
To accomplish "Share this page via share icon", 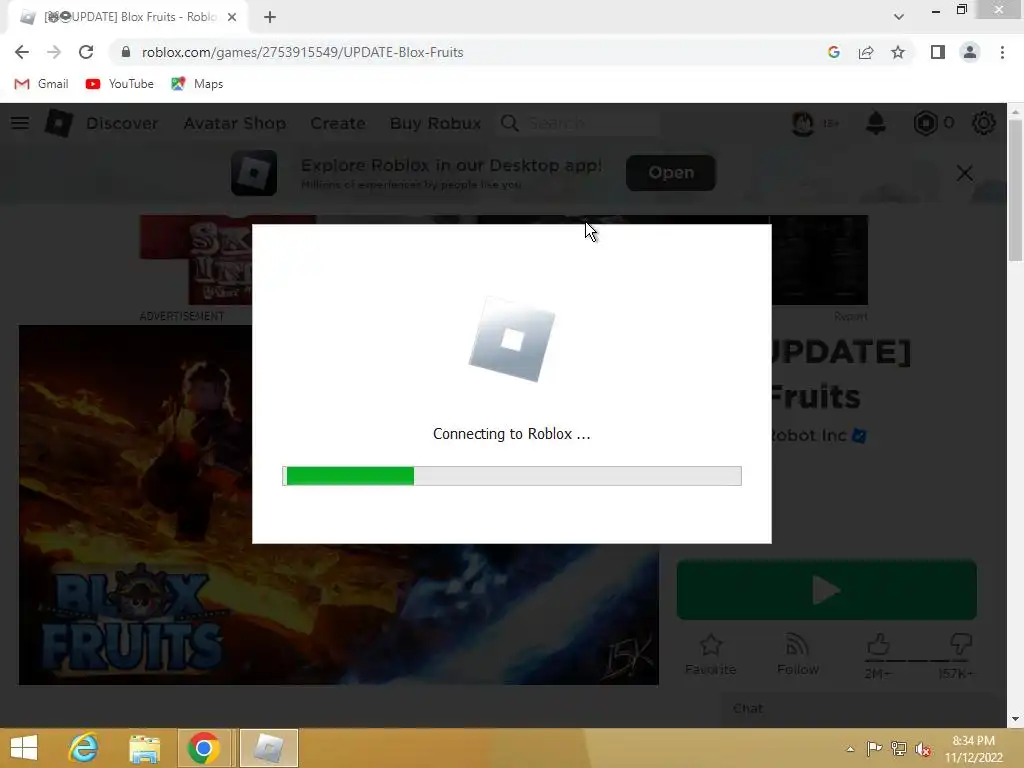I will click(866, 52).
